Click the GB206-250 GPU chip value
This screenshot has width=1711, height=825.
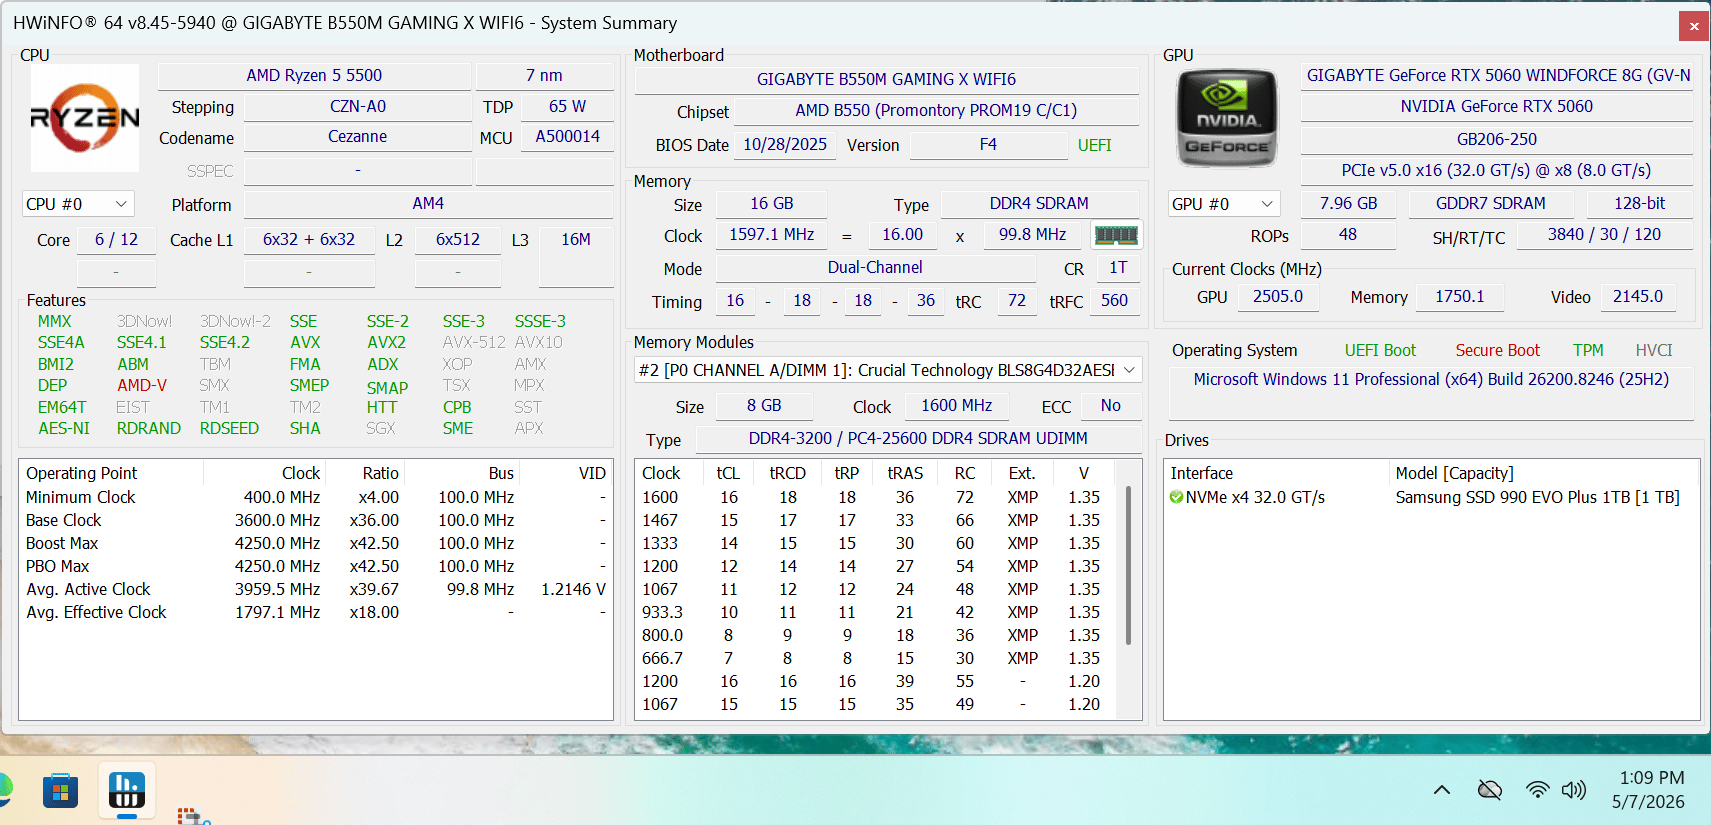[x=1497, y=139]
